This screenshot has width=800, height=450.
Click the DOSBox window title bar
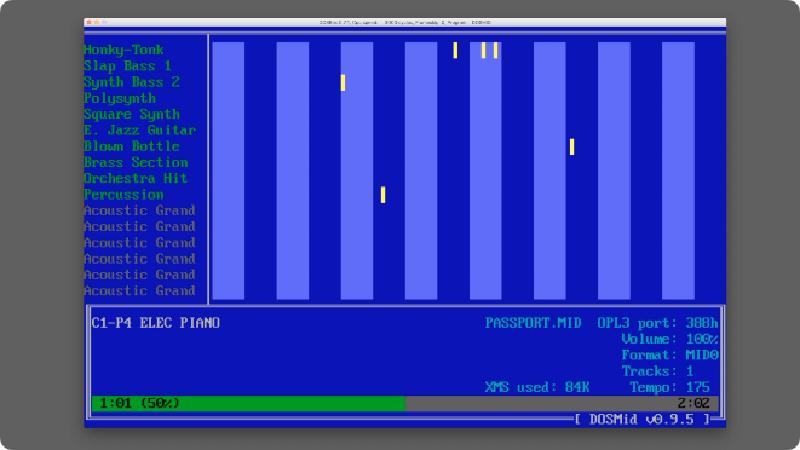400,22
